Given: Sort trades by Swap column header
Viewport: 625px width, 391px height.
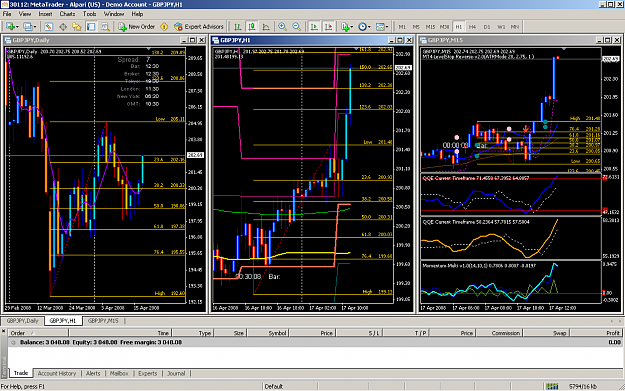Looking at the screenshot, I should (x=546, y=333).
